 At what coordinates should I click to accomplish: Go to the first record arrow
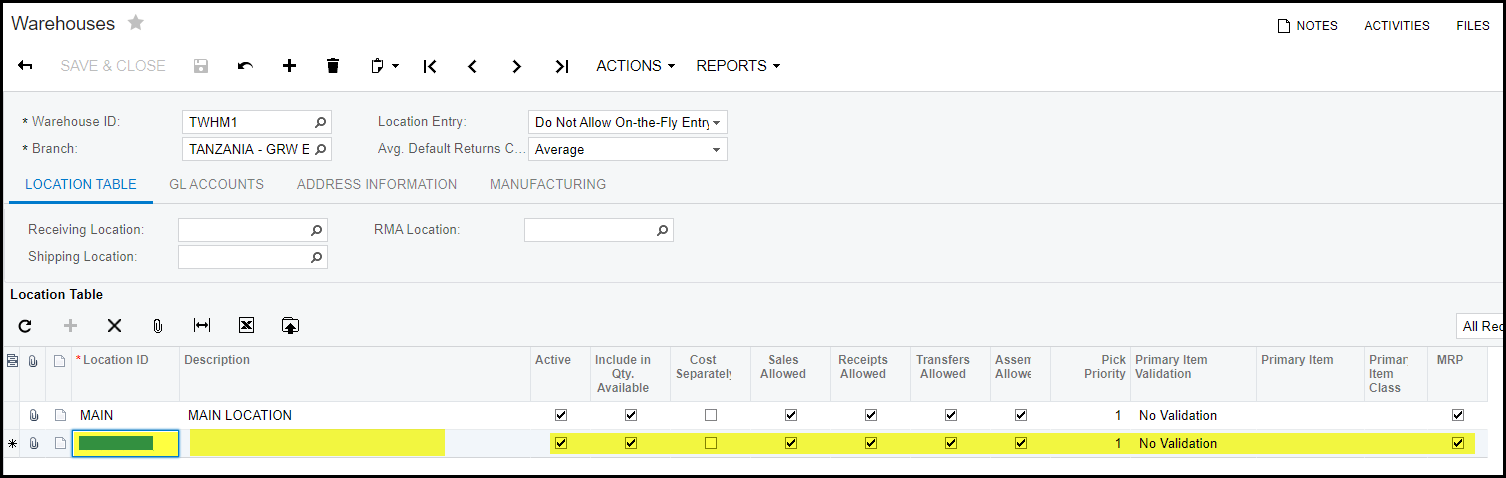coord(430,66)
